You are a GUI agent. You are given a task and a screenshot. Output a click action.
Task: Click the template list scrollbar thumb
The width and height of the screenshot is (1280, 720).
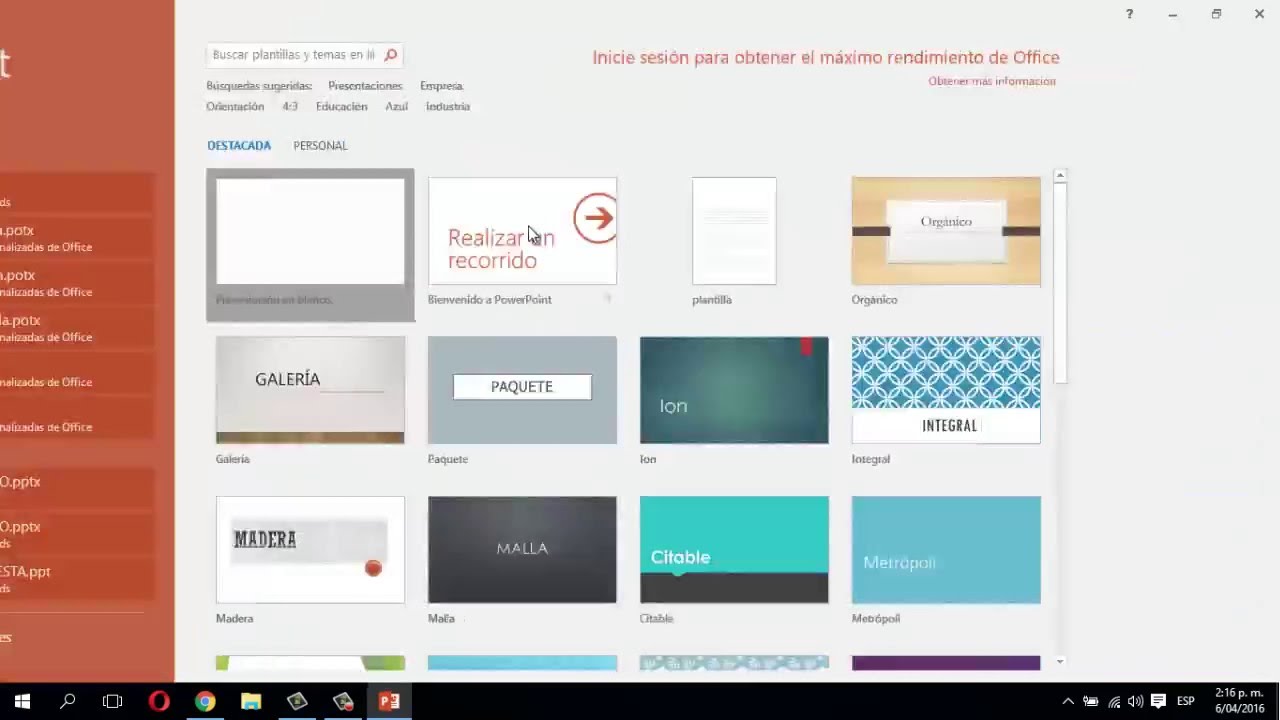1060,283
